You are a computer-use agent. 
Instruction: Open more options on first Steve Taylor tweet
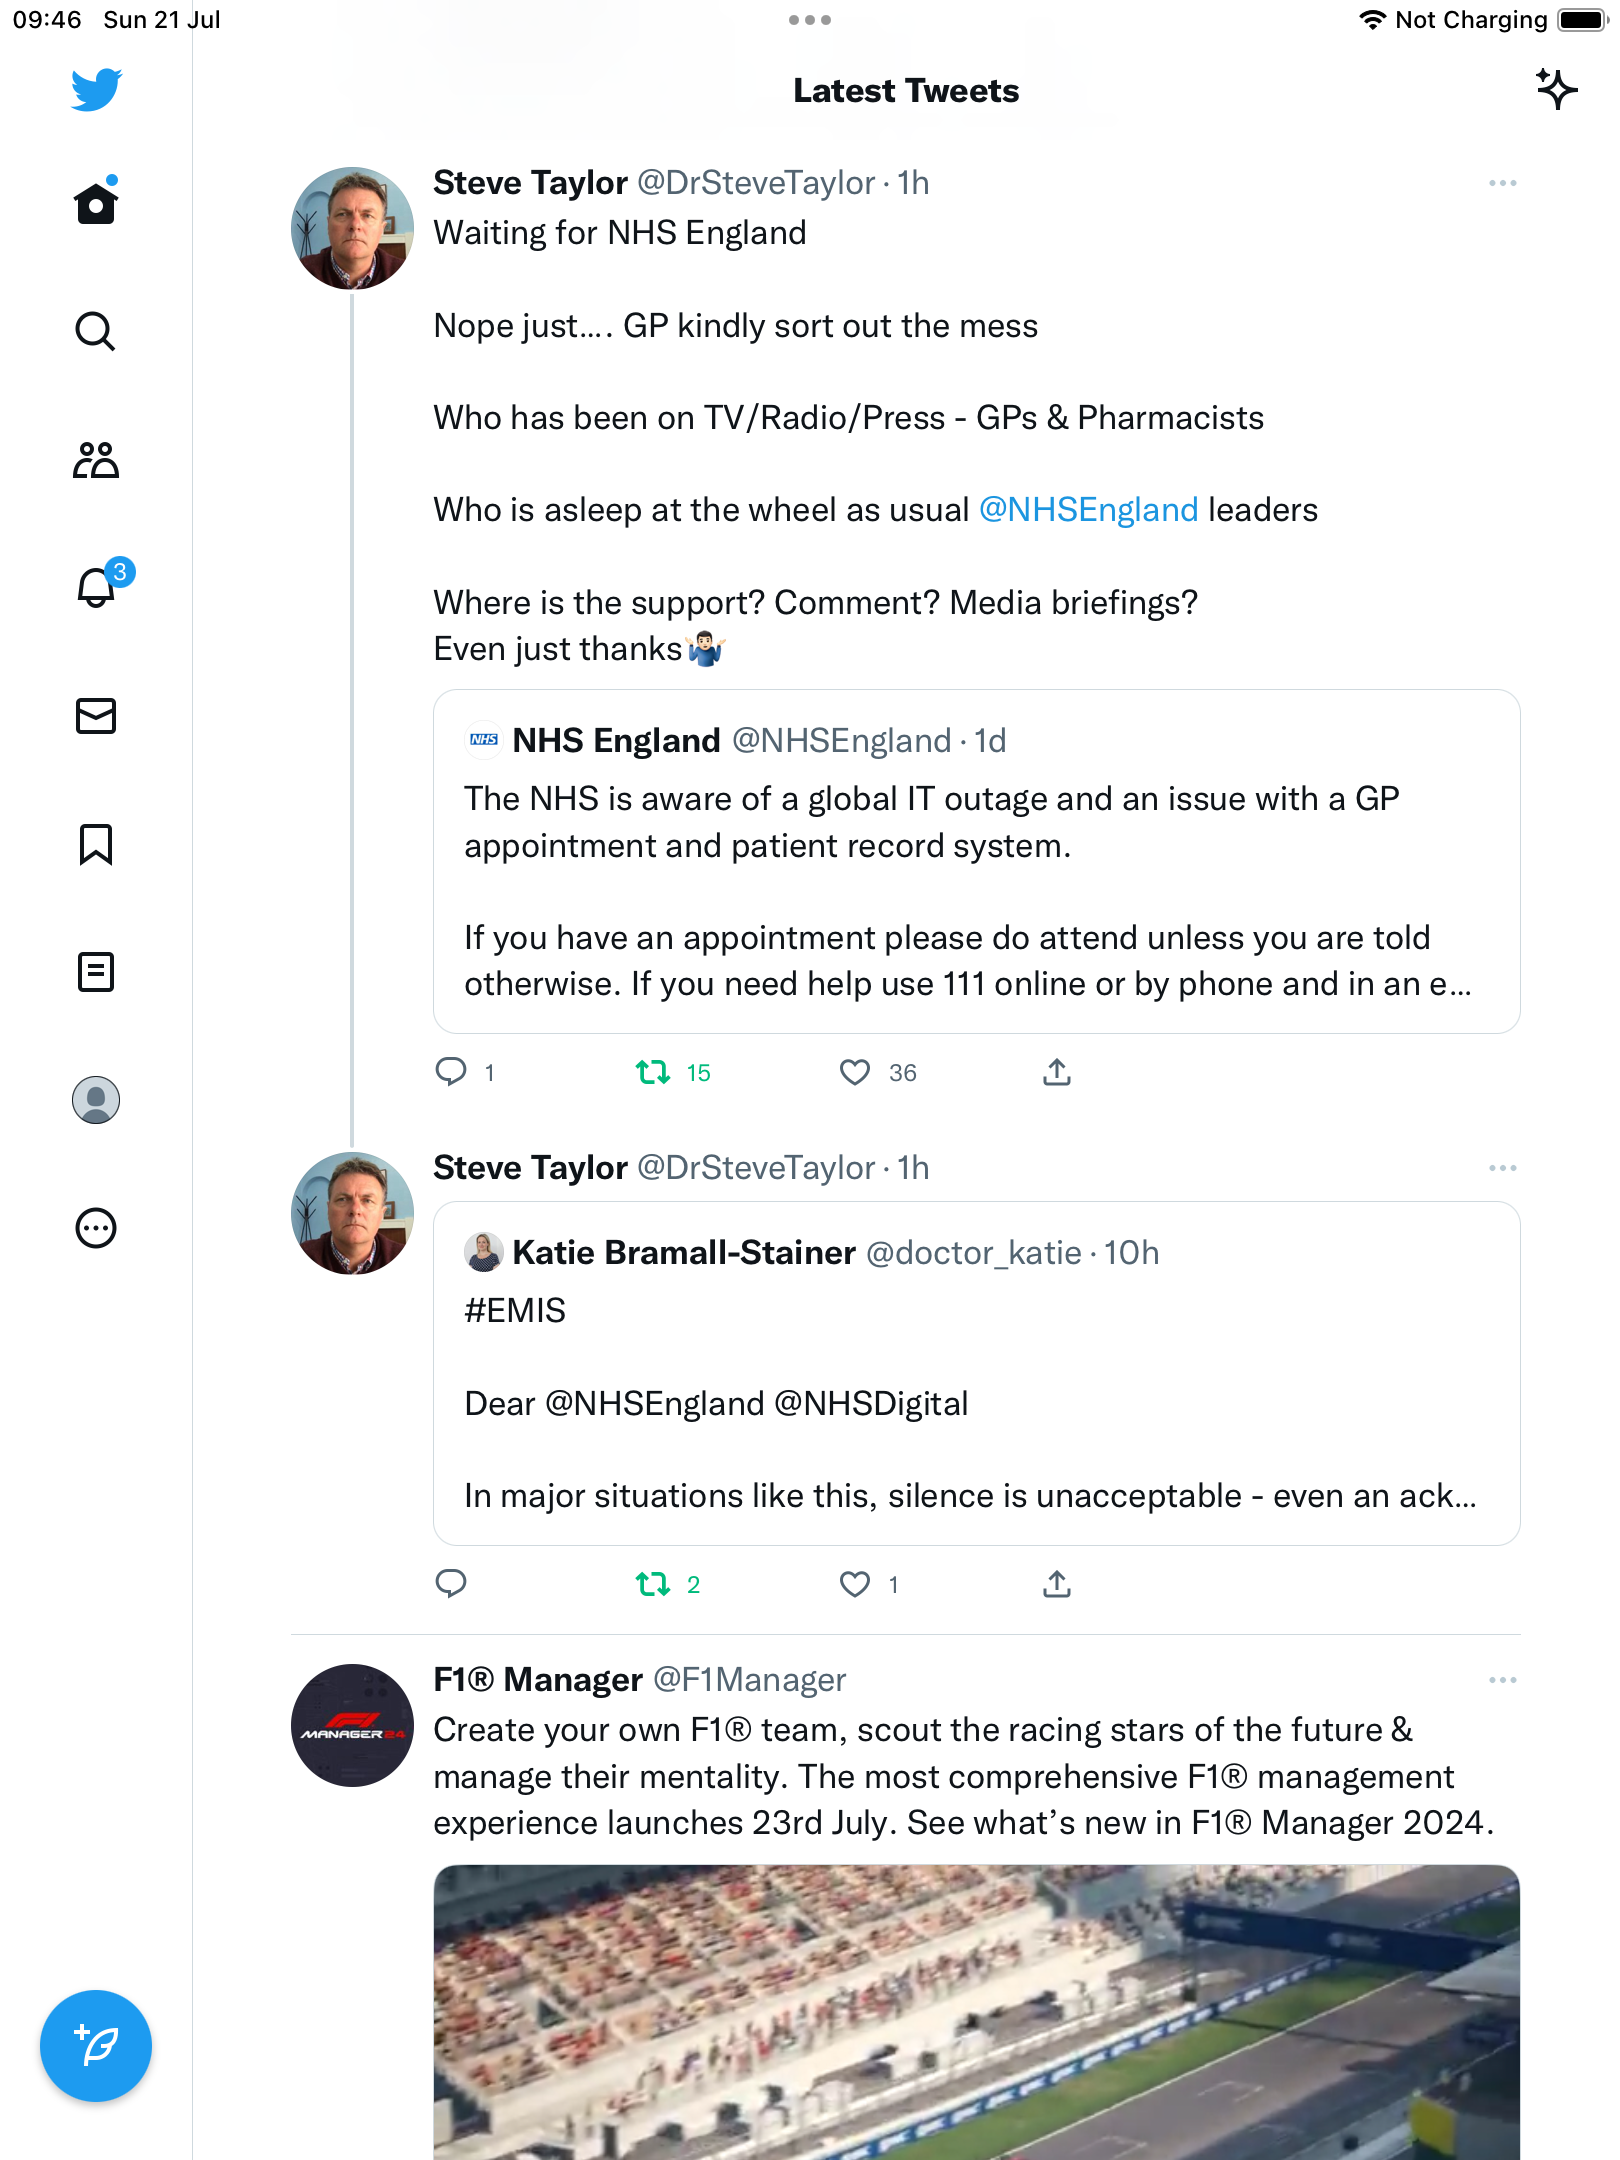pos(1502,184)
